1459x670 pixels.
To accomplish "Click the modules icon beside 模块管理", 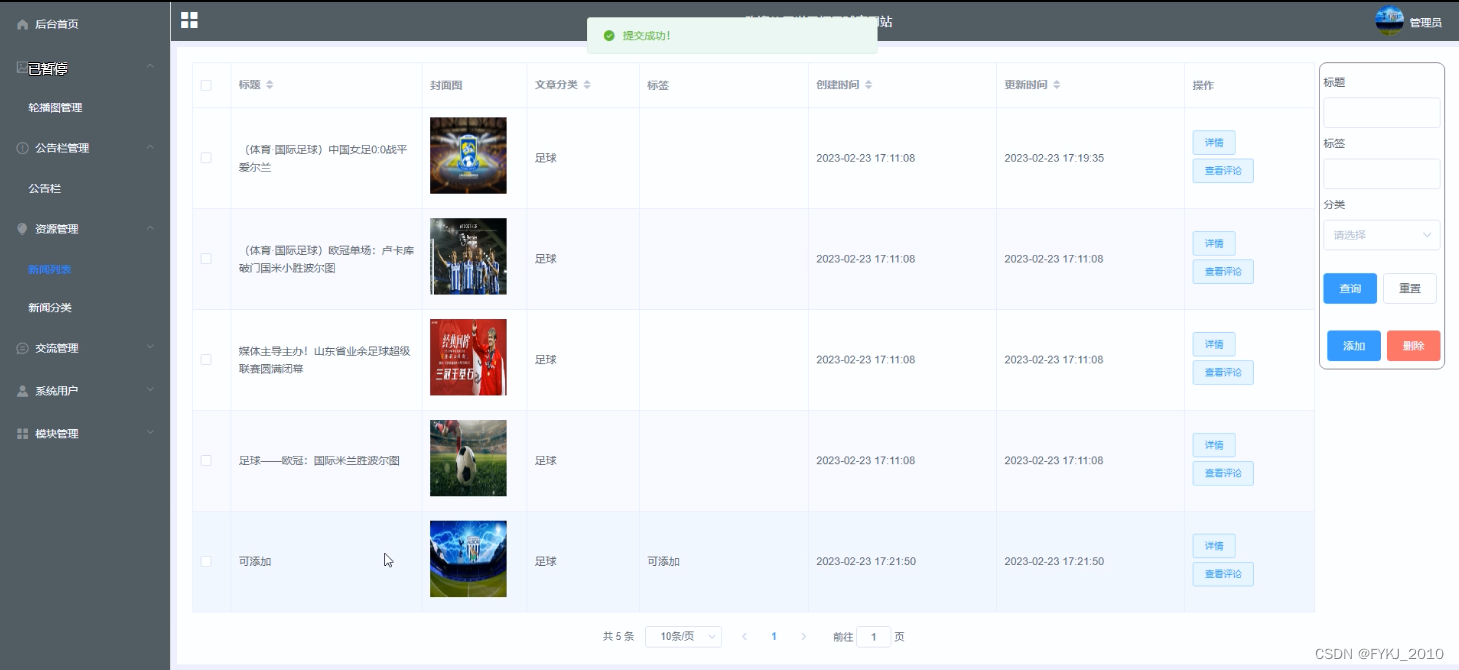I will 22,434.
